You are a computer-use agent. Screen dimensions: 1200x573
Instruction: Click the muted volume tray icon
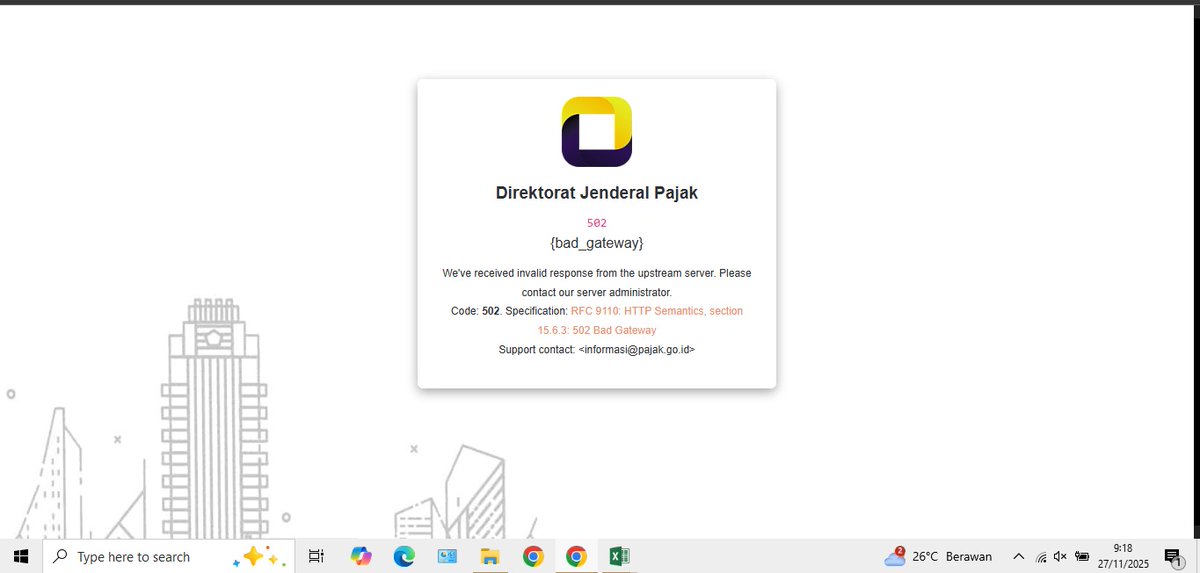coord(1061,557)
